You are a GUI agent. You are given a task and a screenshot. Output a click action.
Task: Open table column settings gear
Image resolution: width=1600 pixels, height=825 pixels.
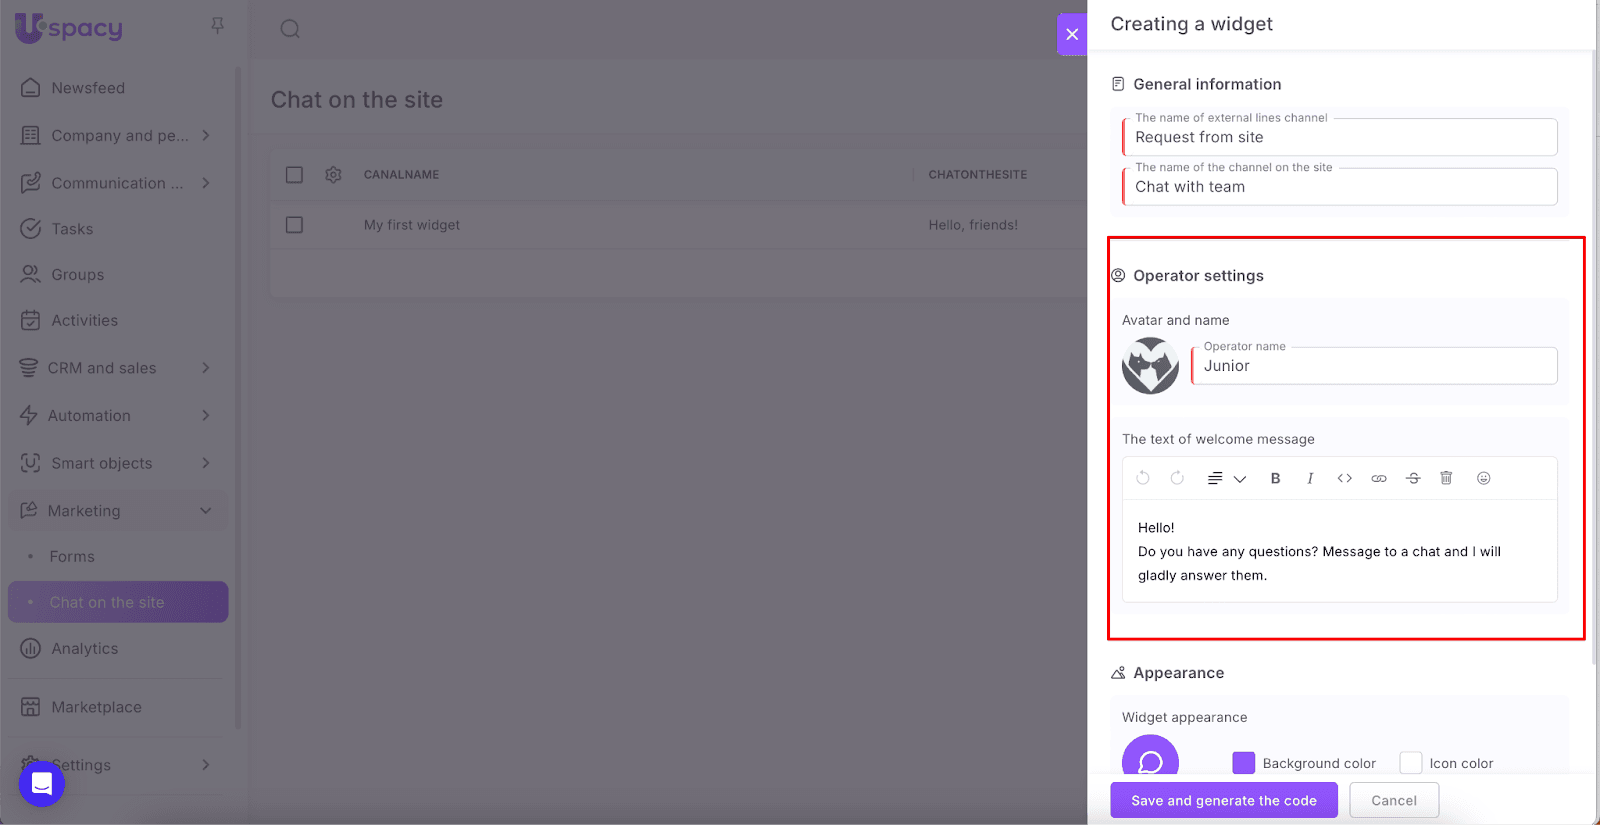(333, 175)
